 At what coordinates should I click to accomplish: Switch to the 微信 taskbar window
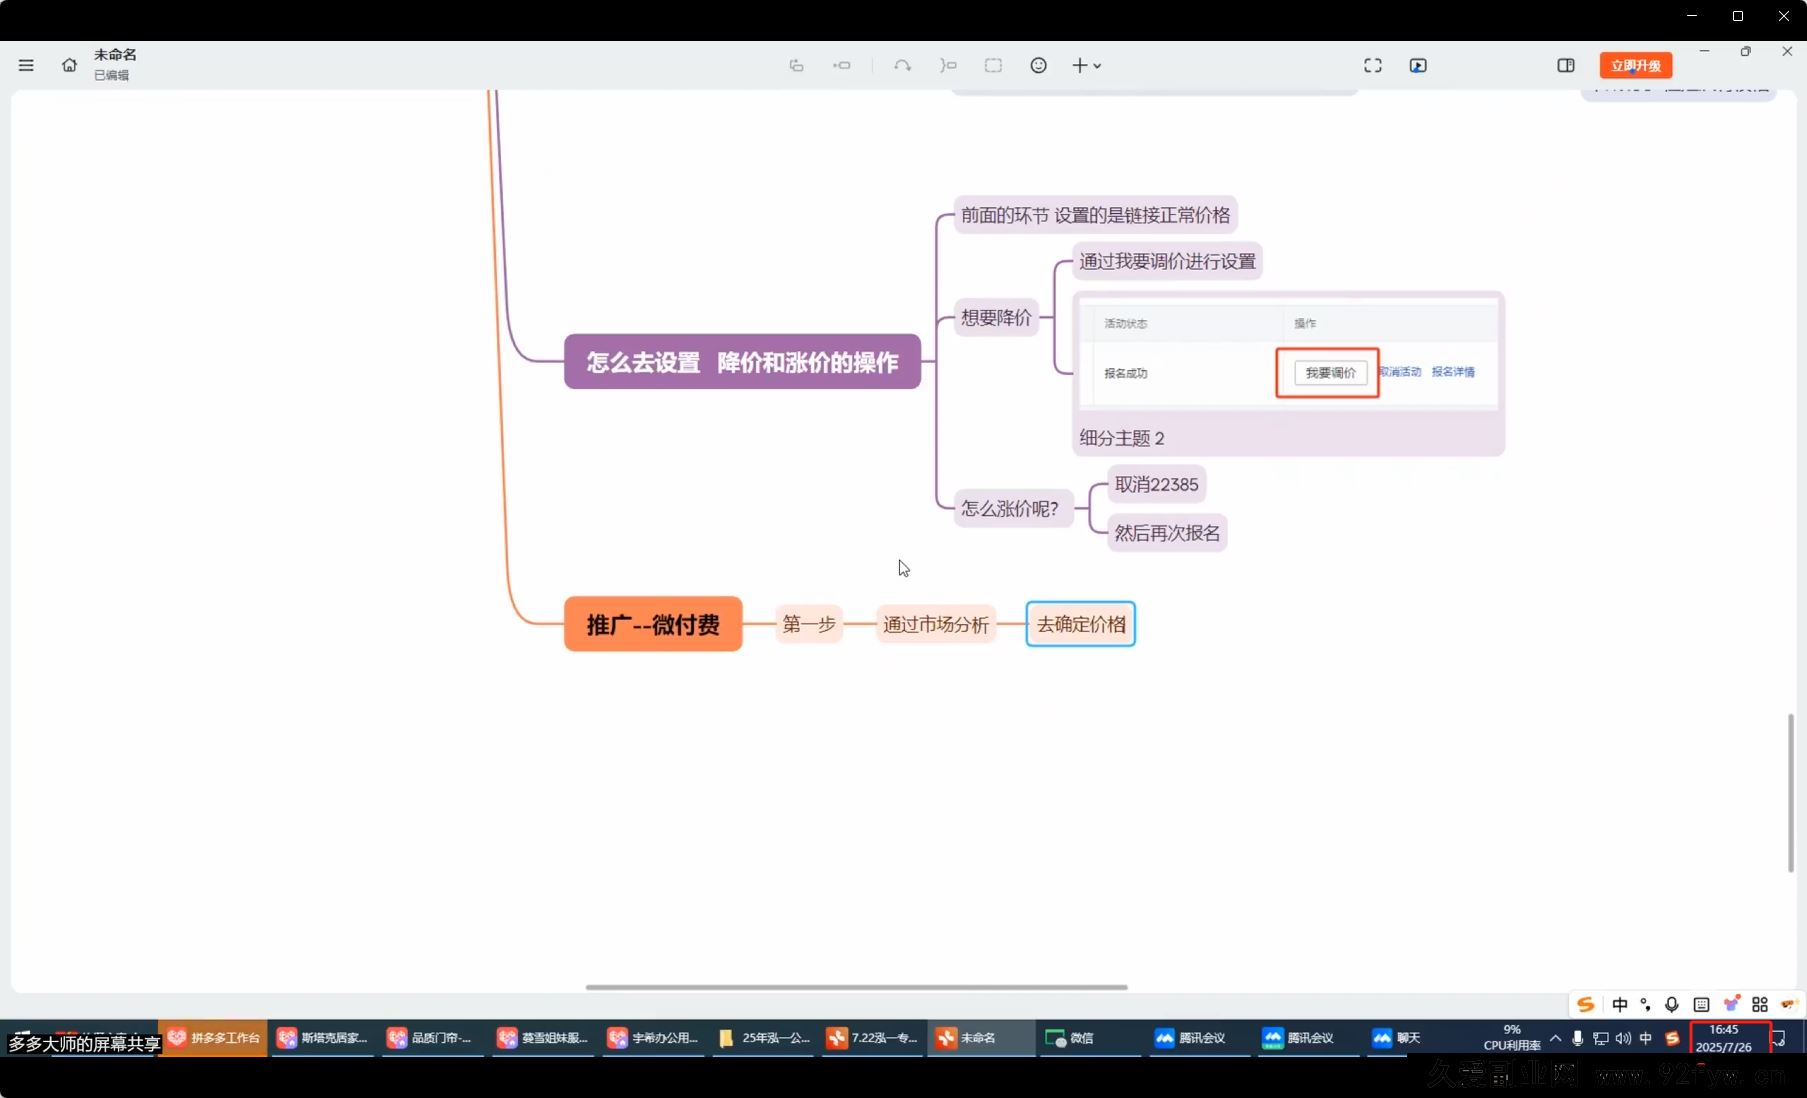pos(1070,1038)
